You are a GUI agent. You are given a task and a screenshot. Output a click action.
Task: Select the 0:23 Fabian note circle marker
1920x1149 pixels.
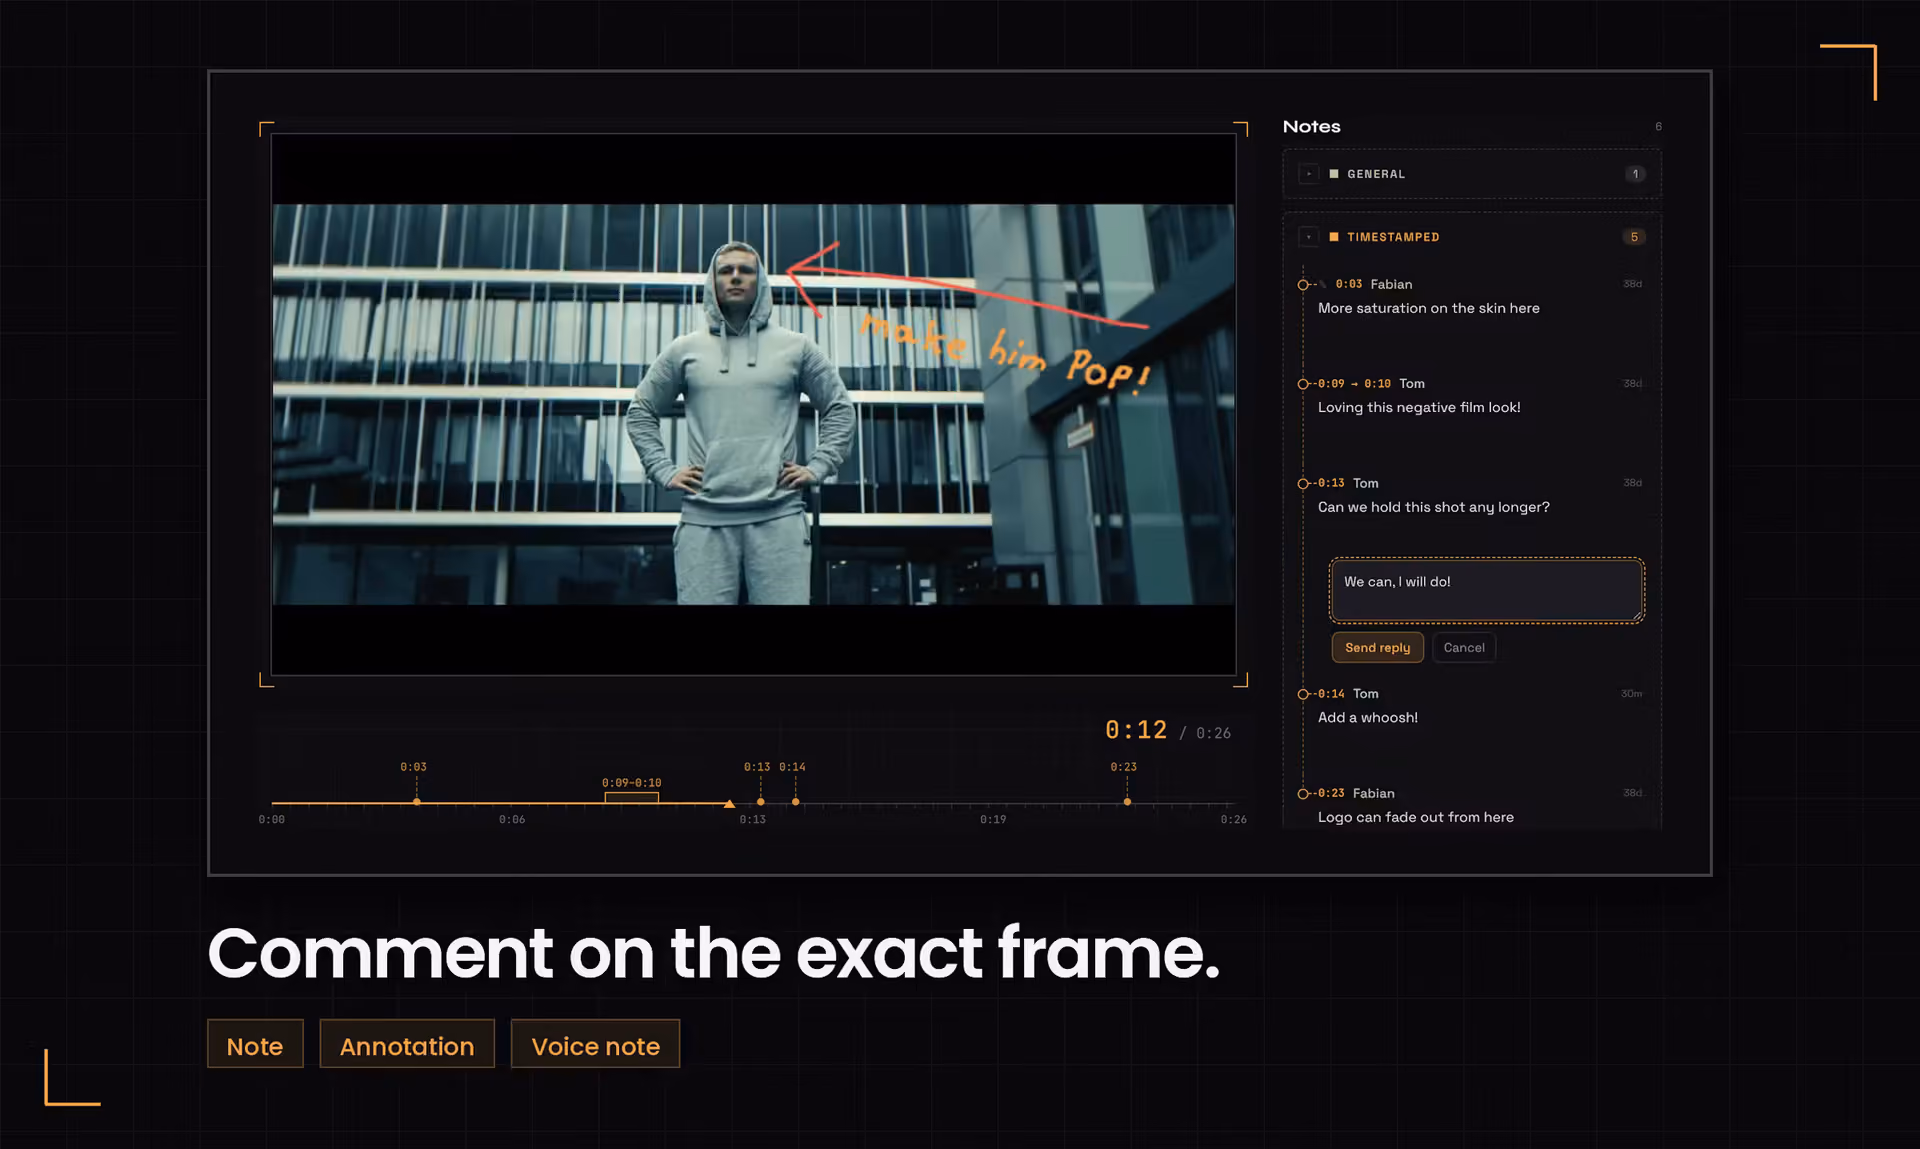coord(1303,794)
